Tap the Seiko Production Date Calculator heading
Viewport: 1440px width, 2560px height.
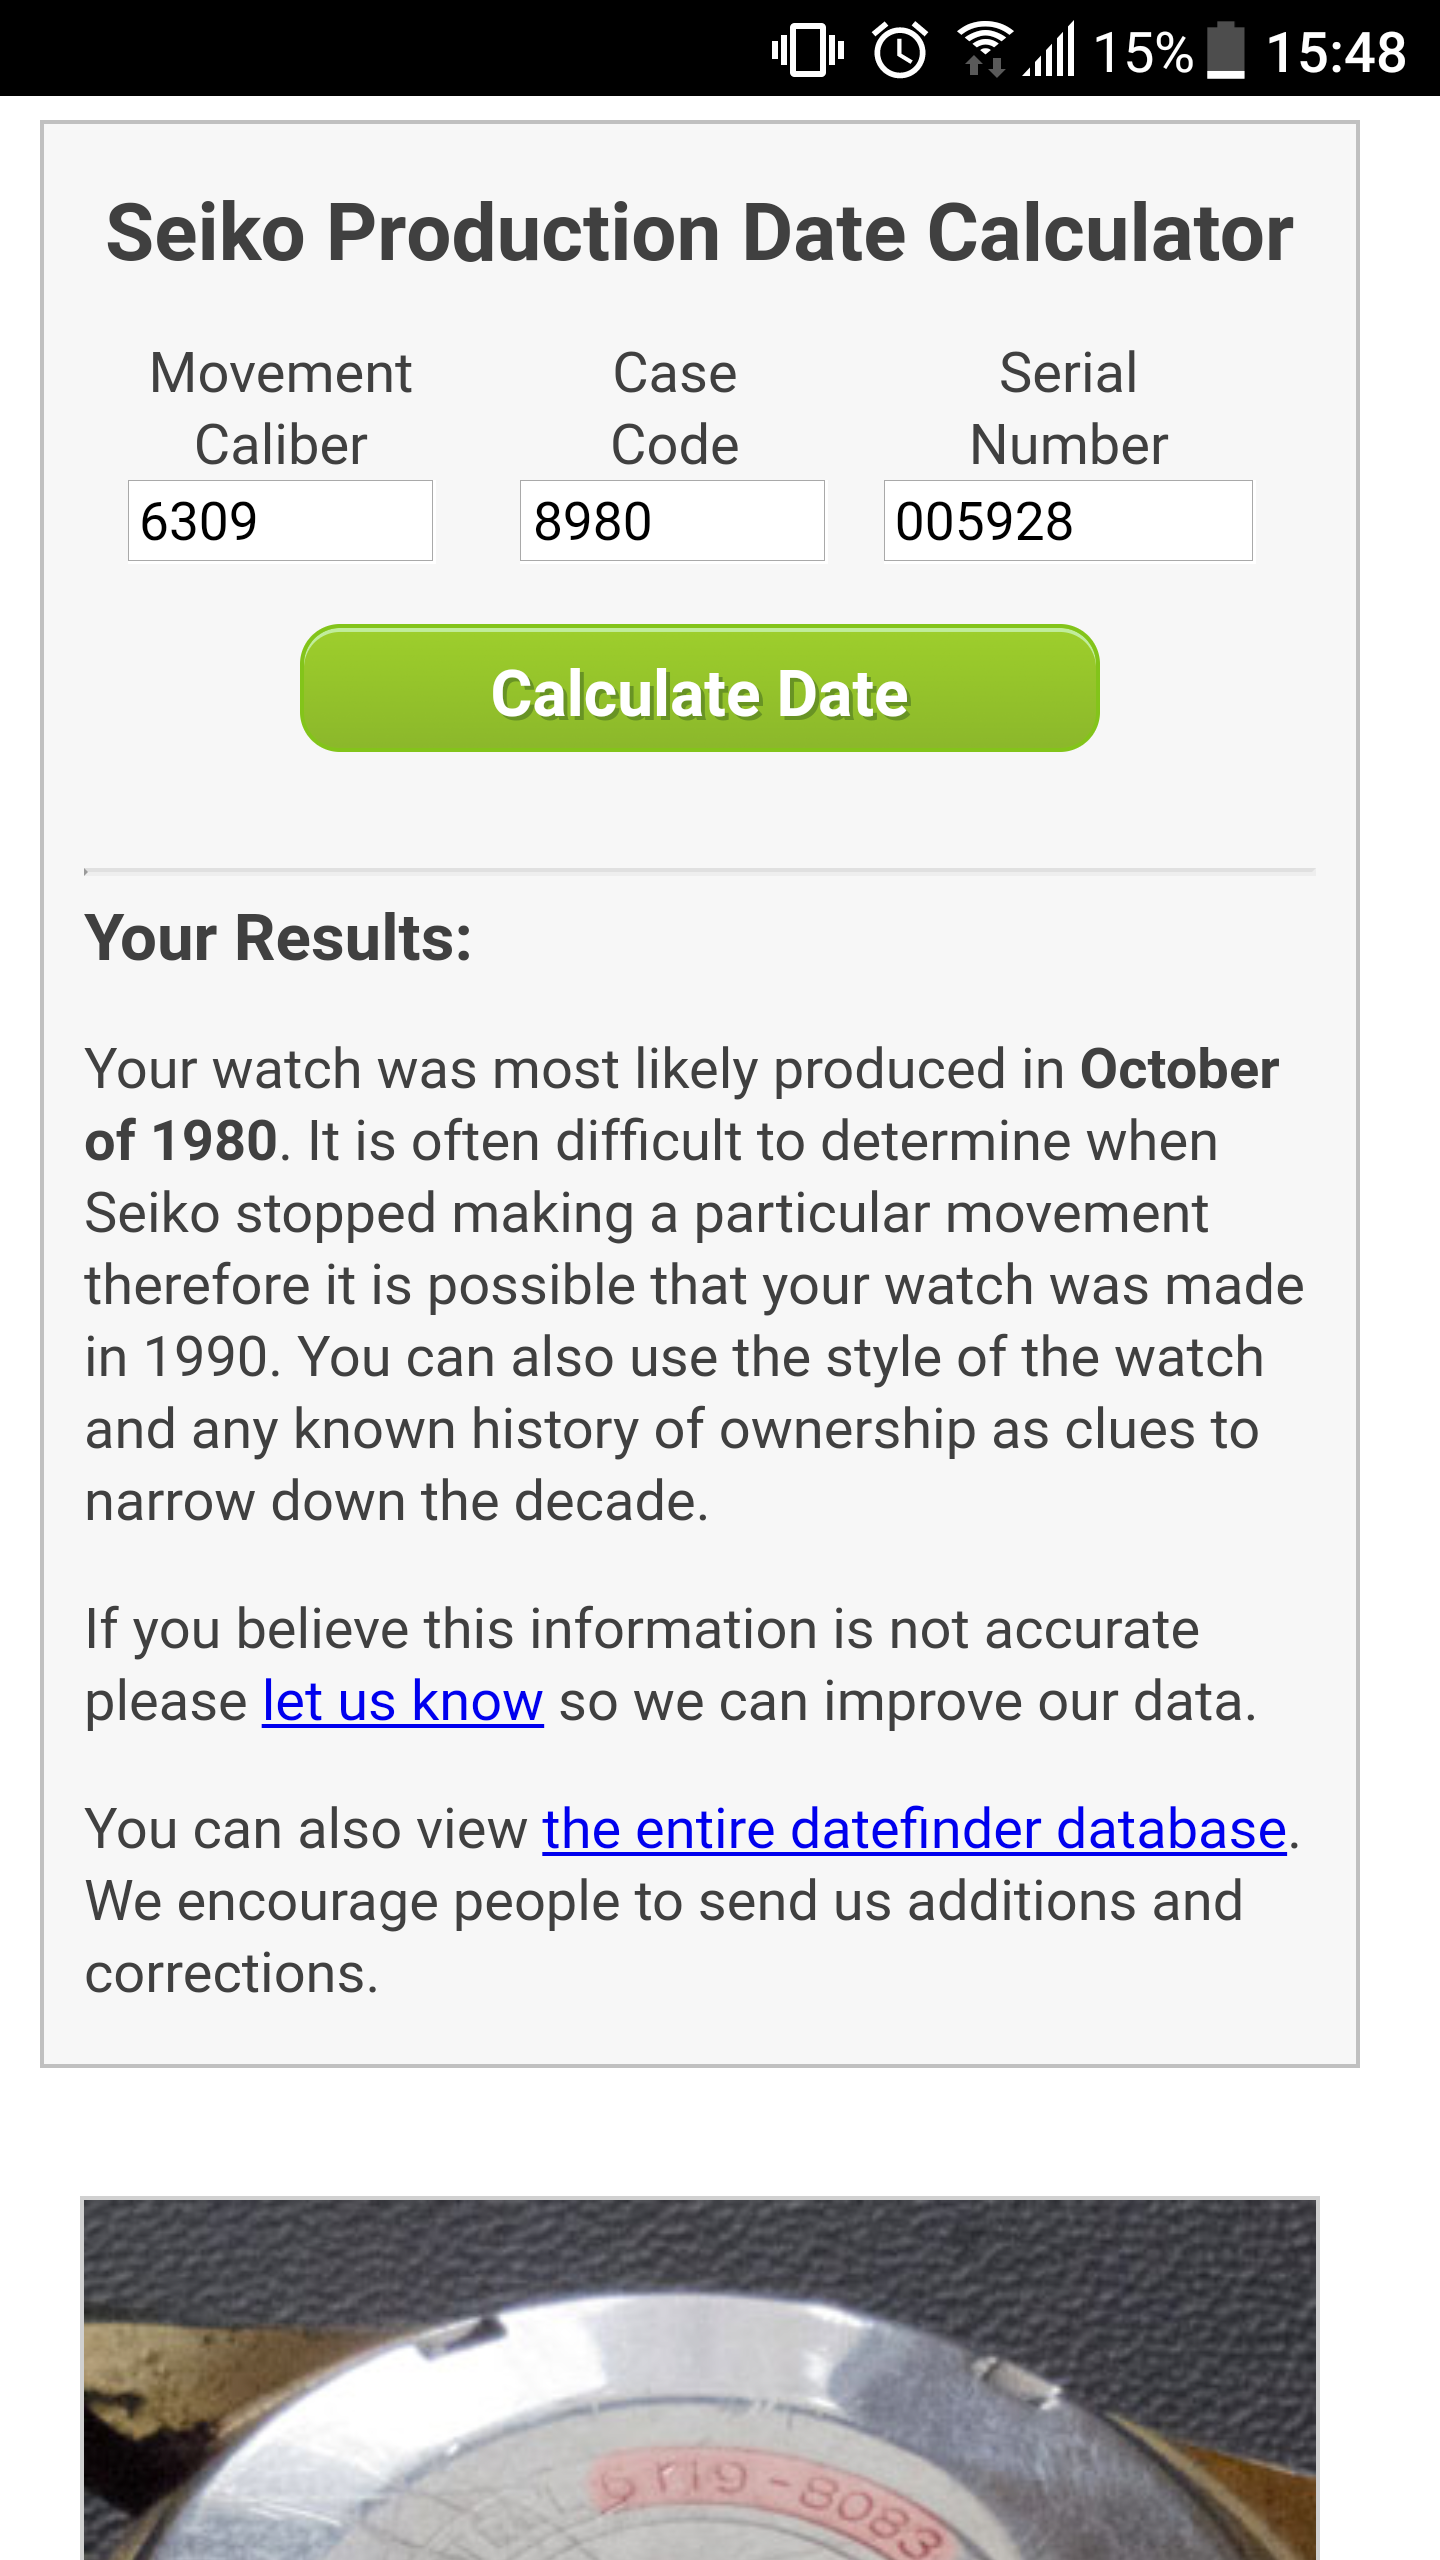(x=700, y=233)
